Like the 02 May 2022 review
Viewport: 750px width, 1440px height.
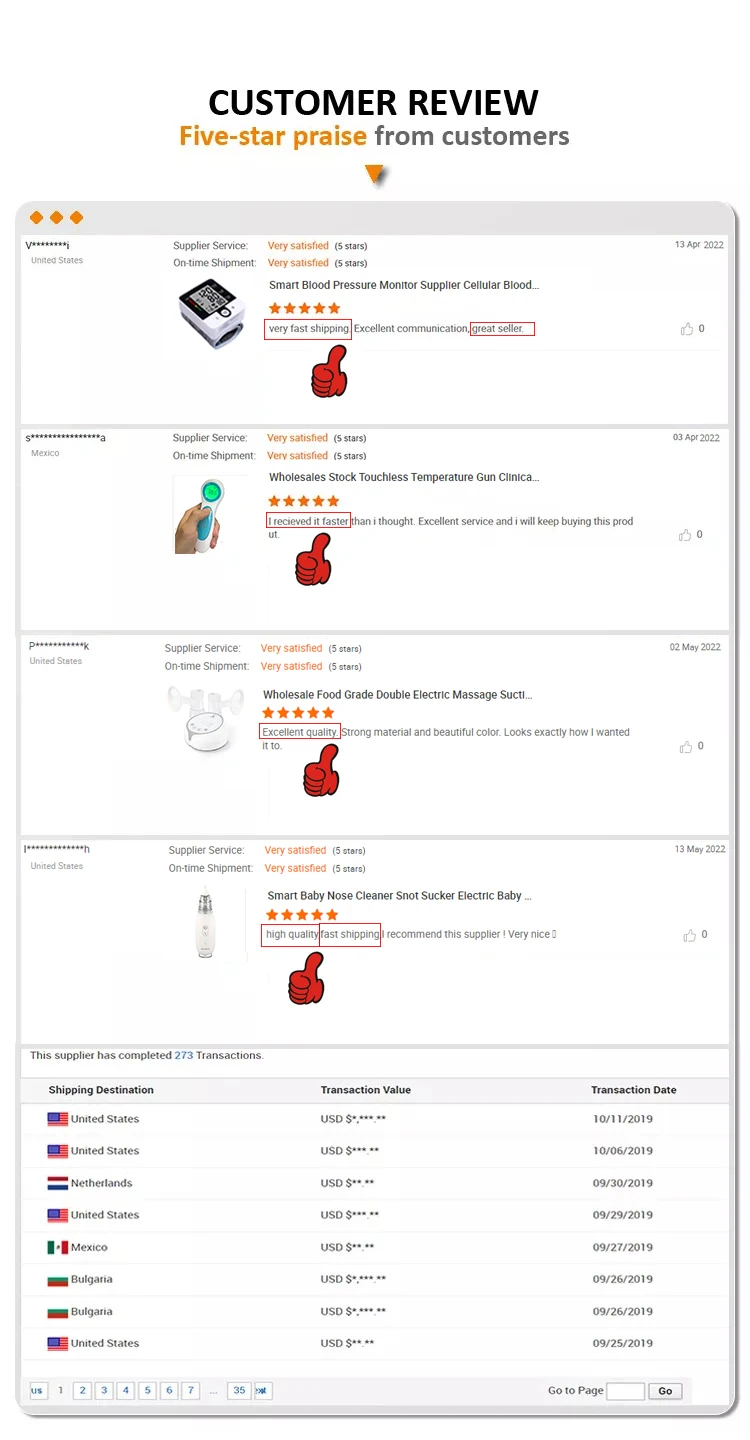point(686,747)
